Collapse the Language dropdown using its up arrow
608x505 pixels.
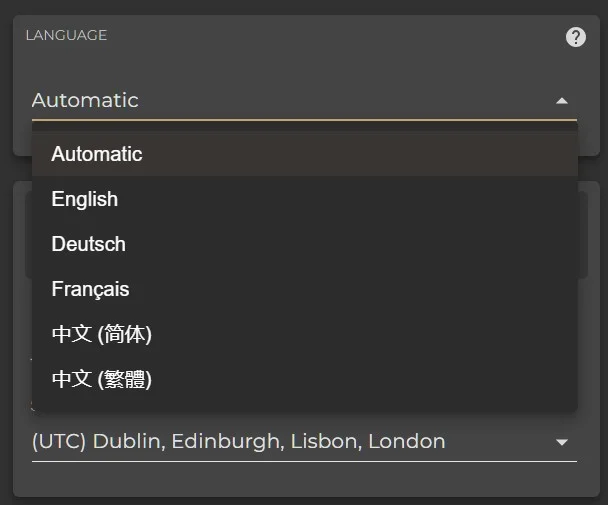click(x=562, y=101)
